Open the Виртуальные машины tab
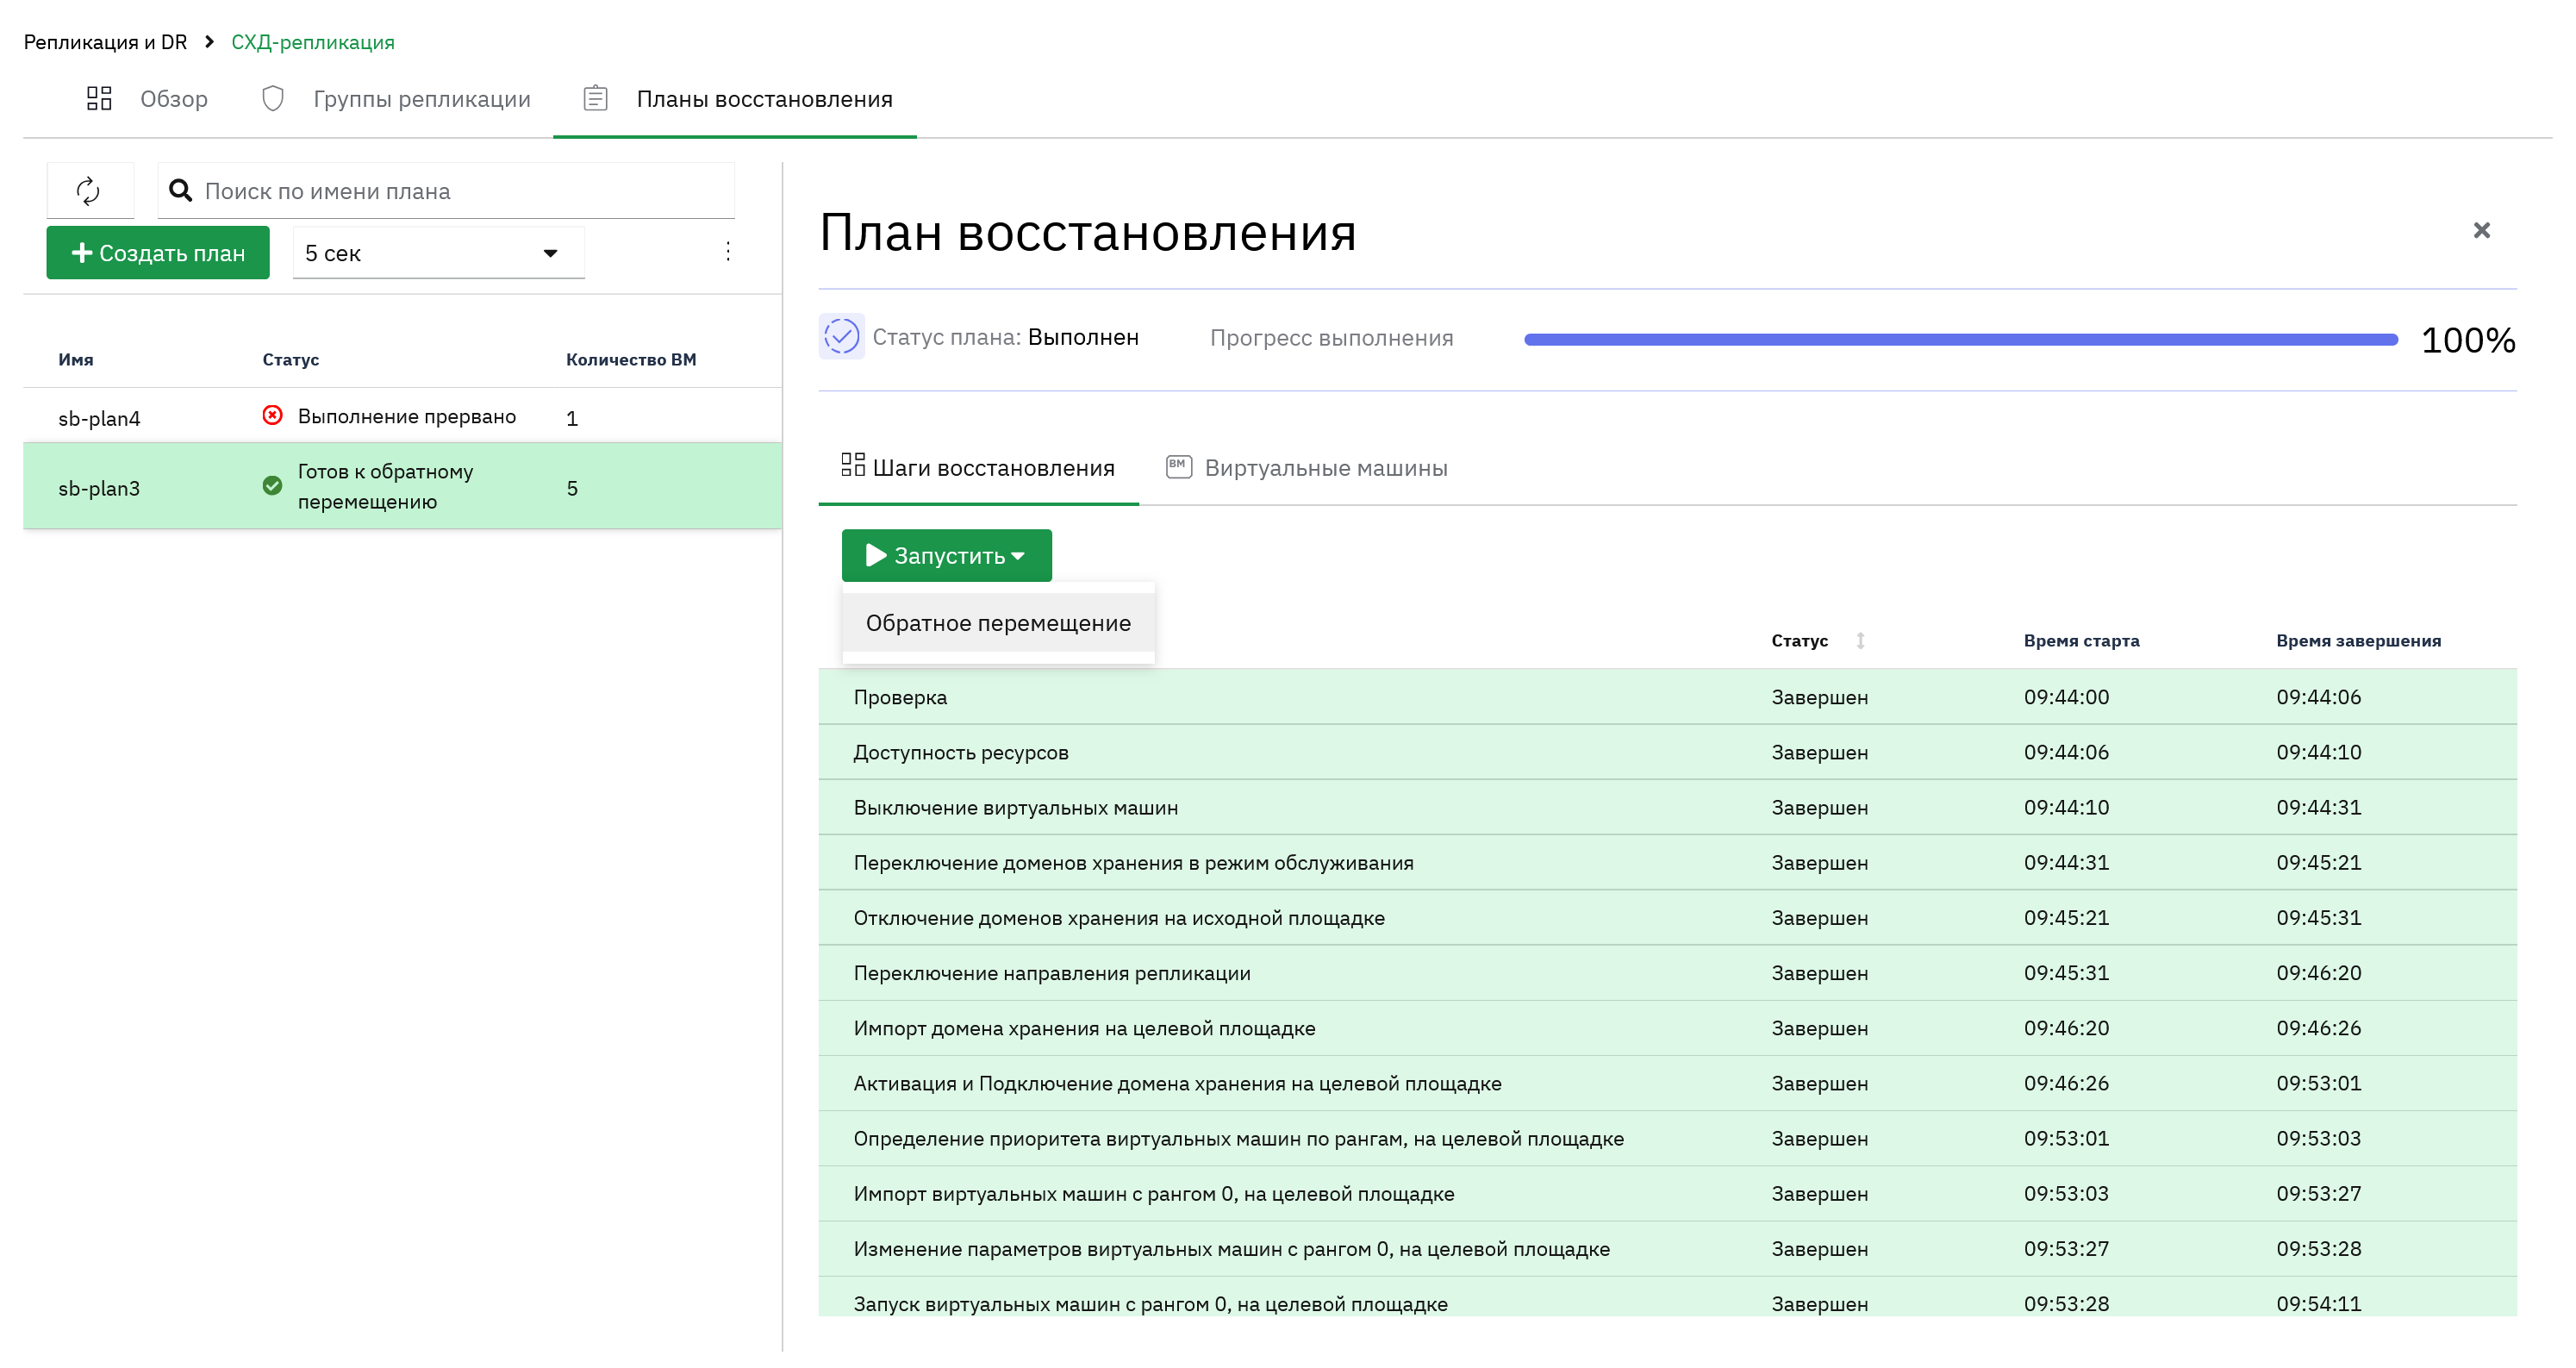The image size is (2576, 1368). [x=1307, y=468]
